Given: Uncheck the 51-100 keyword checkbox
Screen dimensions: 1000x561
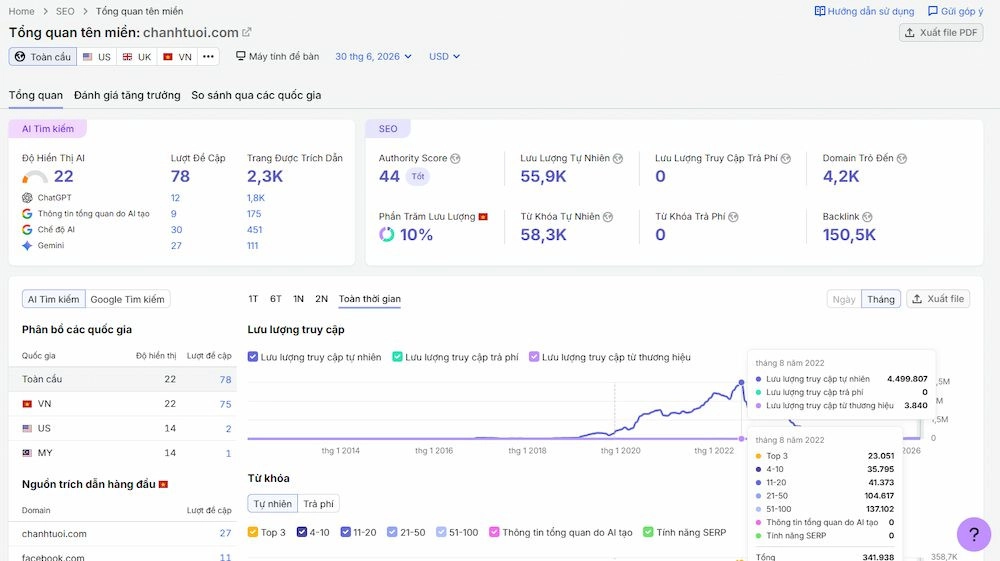Looking at the screenshot, I should pyautogui.click(x=441, y=532).
